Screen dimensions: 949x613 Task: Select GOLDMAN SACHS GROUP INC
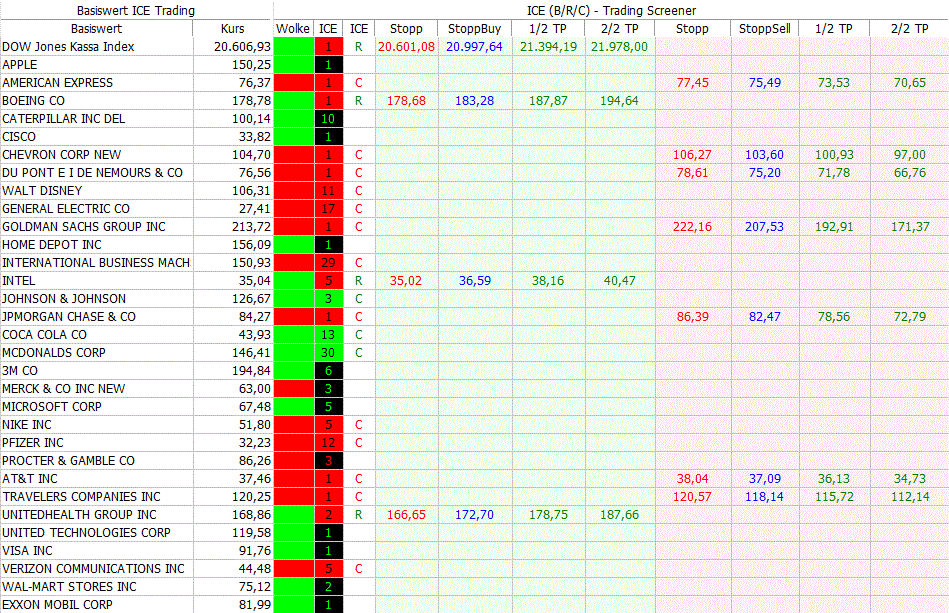click(84, 227)
